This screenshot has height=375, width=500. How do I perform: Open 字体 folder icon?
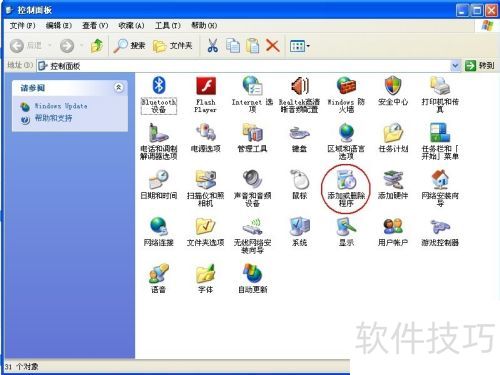(x=206, y=278)
